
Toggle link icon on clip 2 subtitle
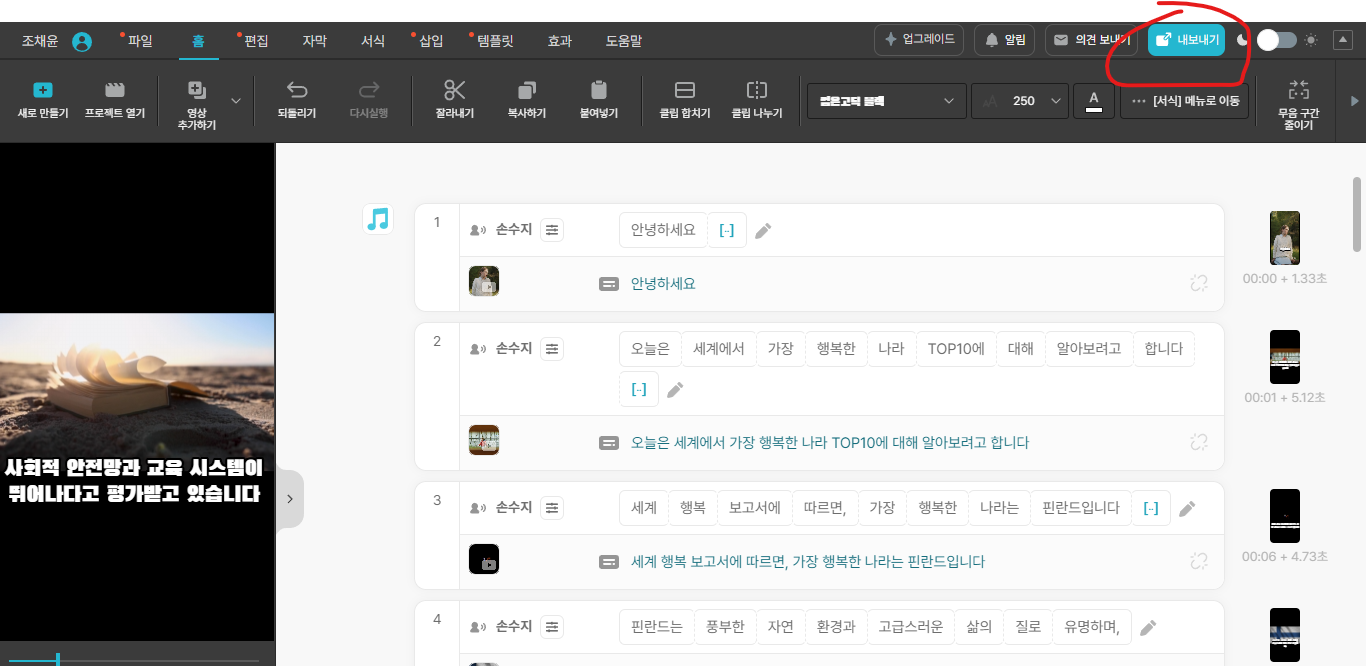coord(1199,442)
